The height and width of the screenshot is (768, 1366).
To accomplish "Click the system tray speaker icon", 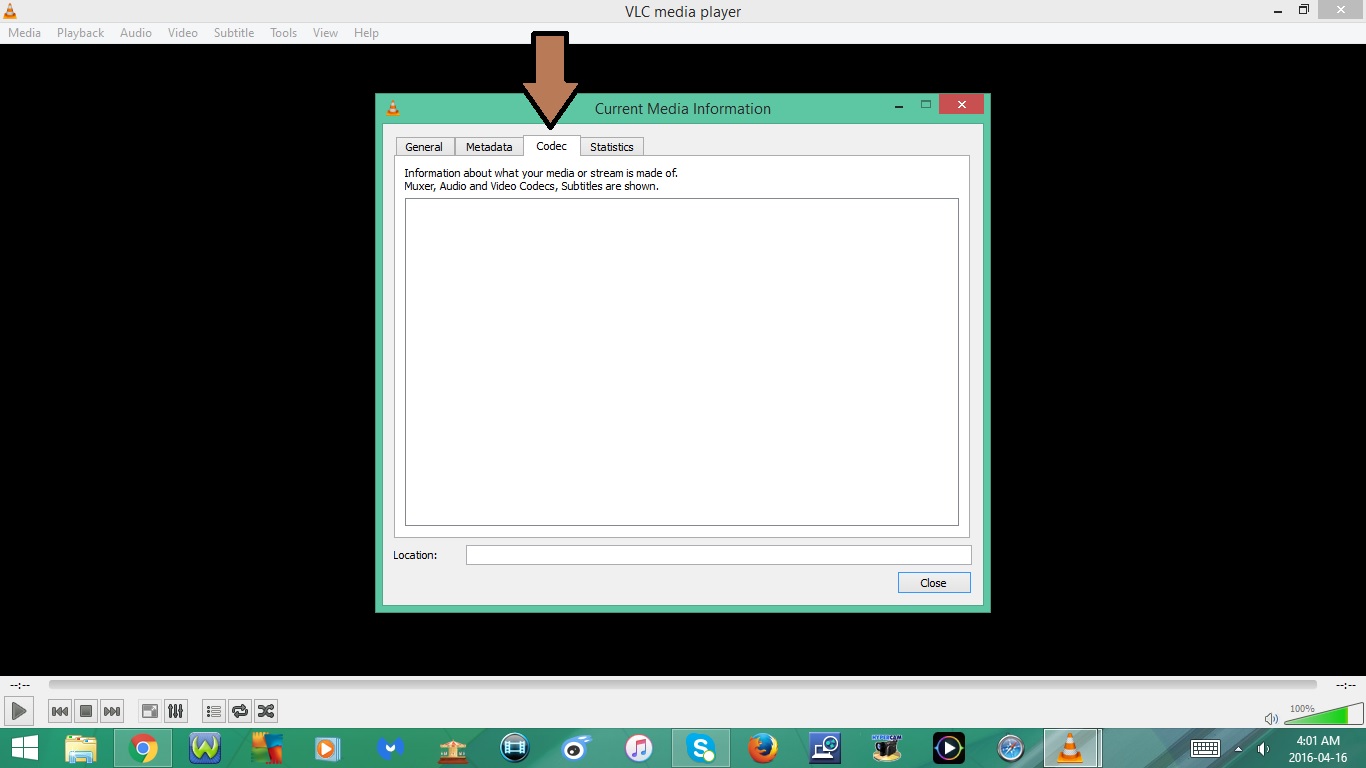I will [1263, 749].
